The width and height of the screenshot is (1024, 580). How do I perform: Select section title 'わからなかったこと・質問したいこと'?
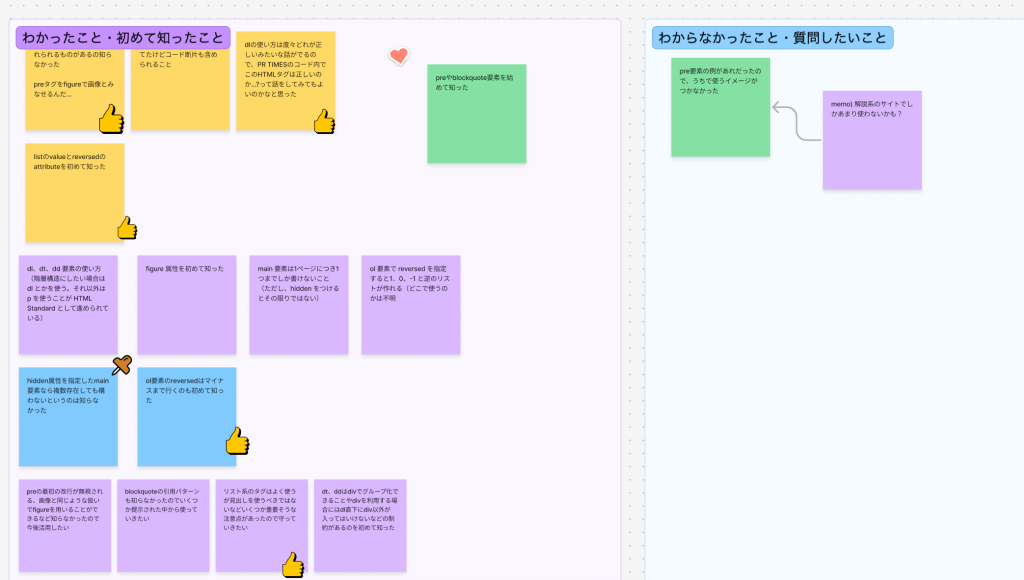pyautogui.click(x=772, y=38)
